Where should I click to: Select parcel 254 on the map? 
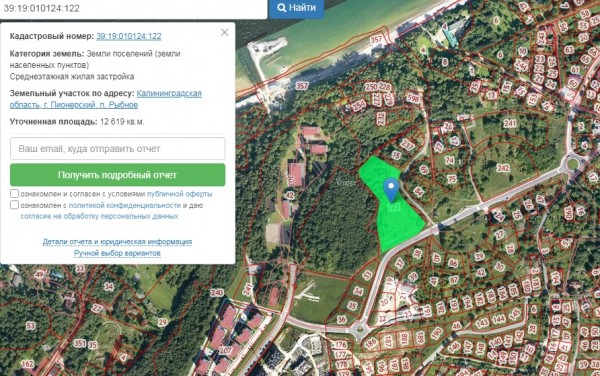click(358, 105)
